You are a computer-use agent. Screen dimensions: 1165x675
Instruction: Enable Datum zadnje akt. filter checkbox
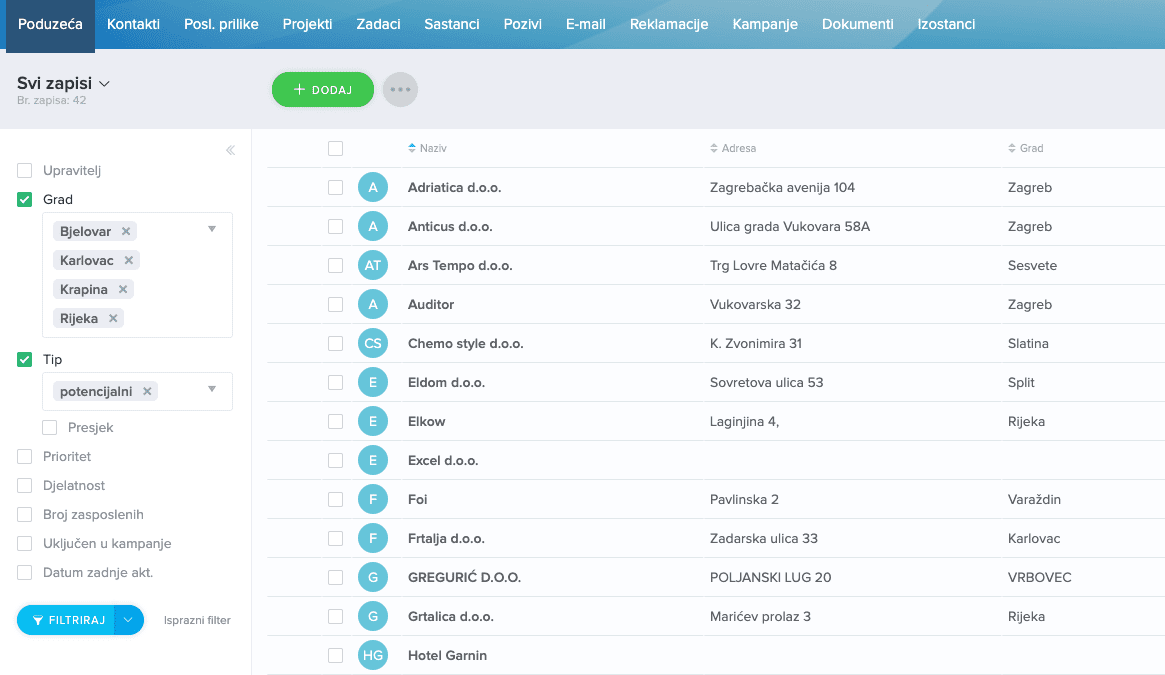25,572
